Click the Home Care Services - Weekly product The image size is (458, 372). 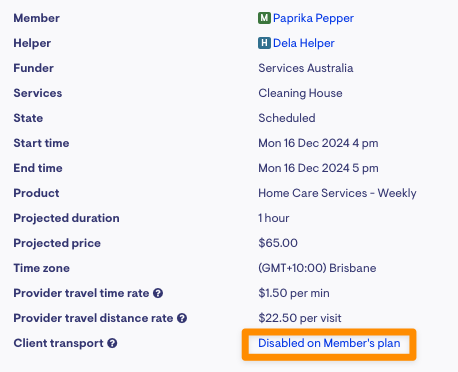point(337,193)
